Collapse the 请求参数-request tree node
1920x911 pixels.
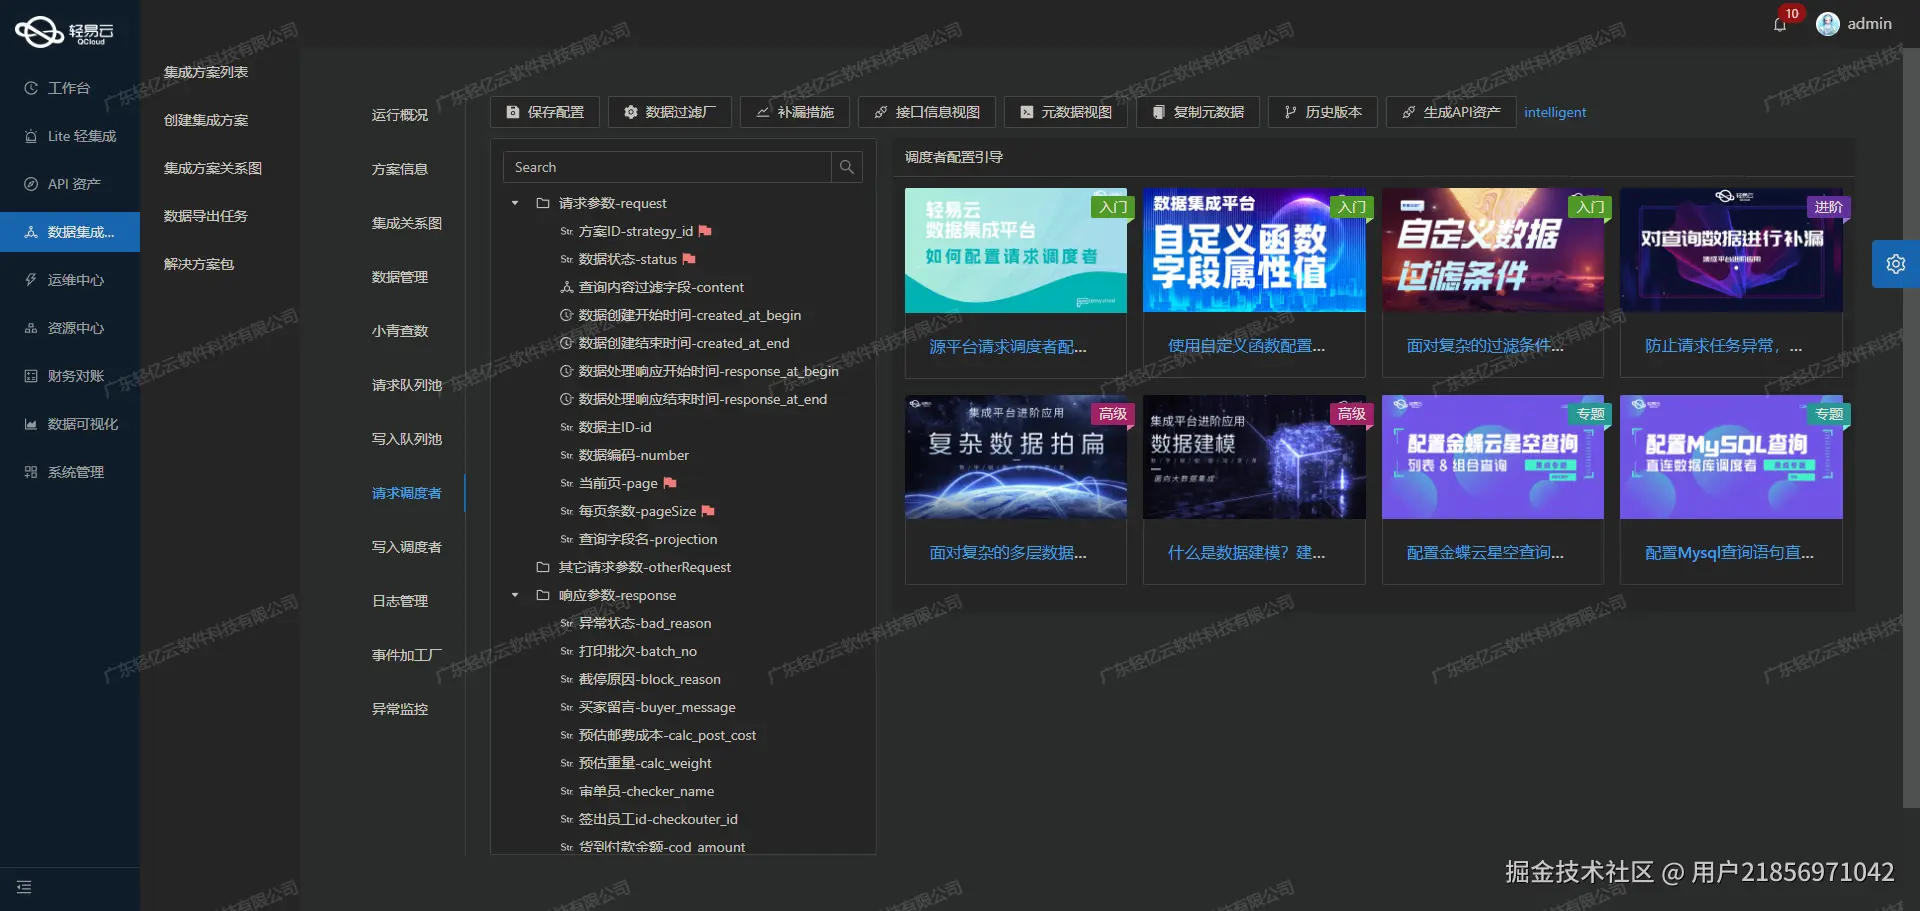click(515, 203)
